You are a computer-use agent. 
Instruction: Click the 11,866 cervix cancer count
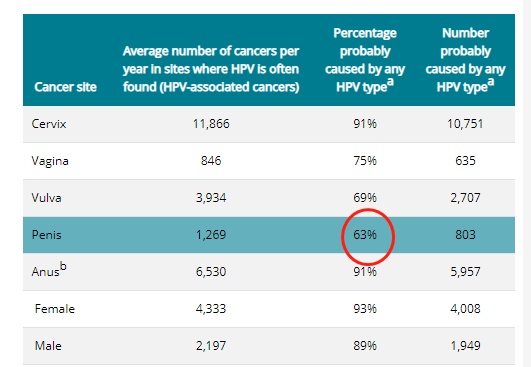(x=211, y=124)
